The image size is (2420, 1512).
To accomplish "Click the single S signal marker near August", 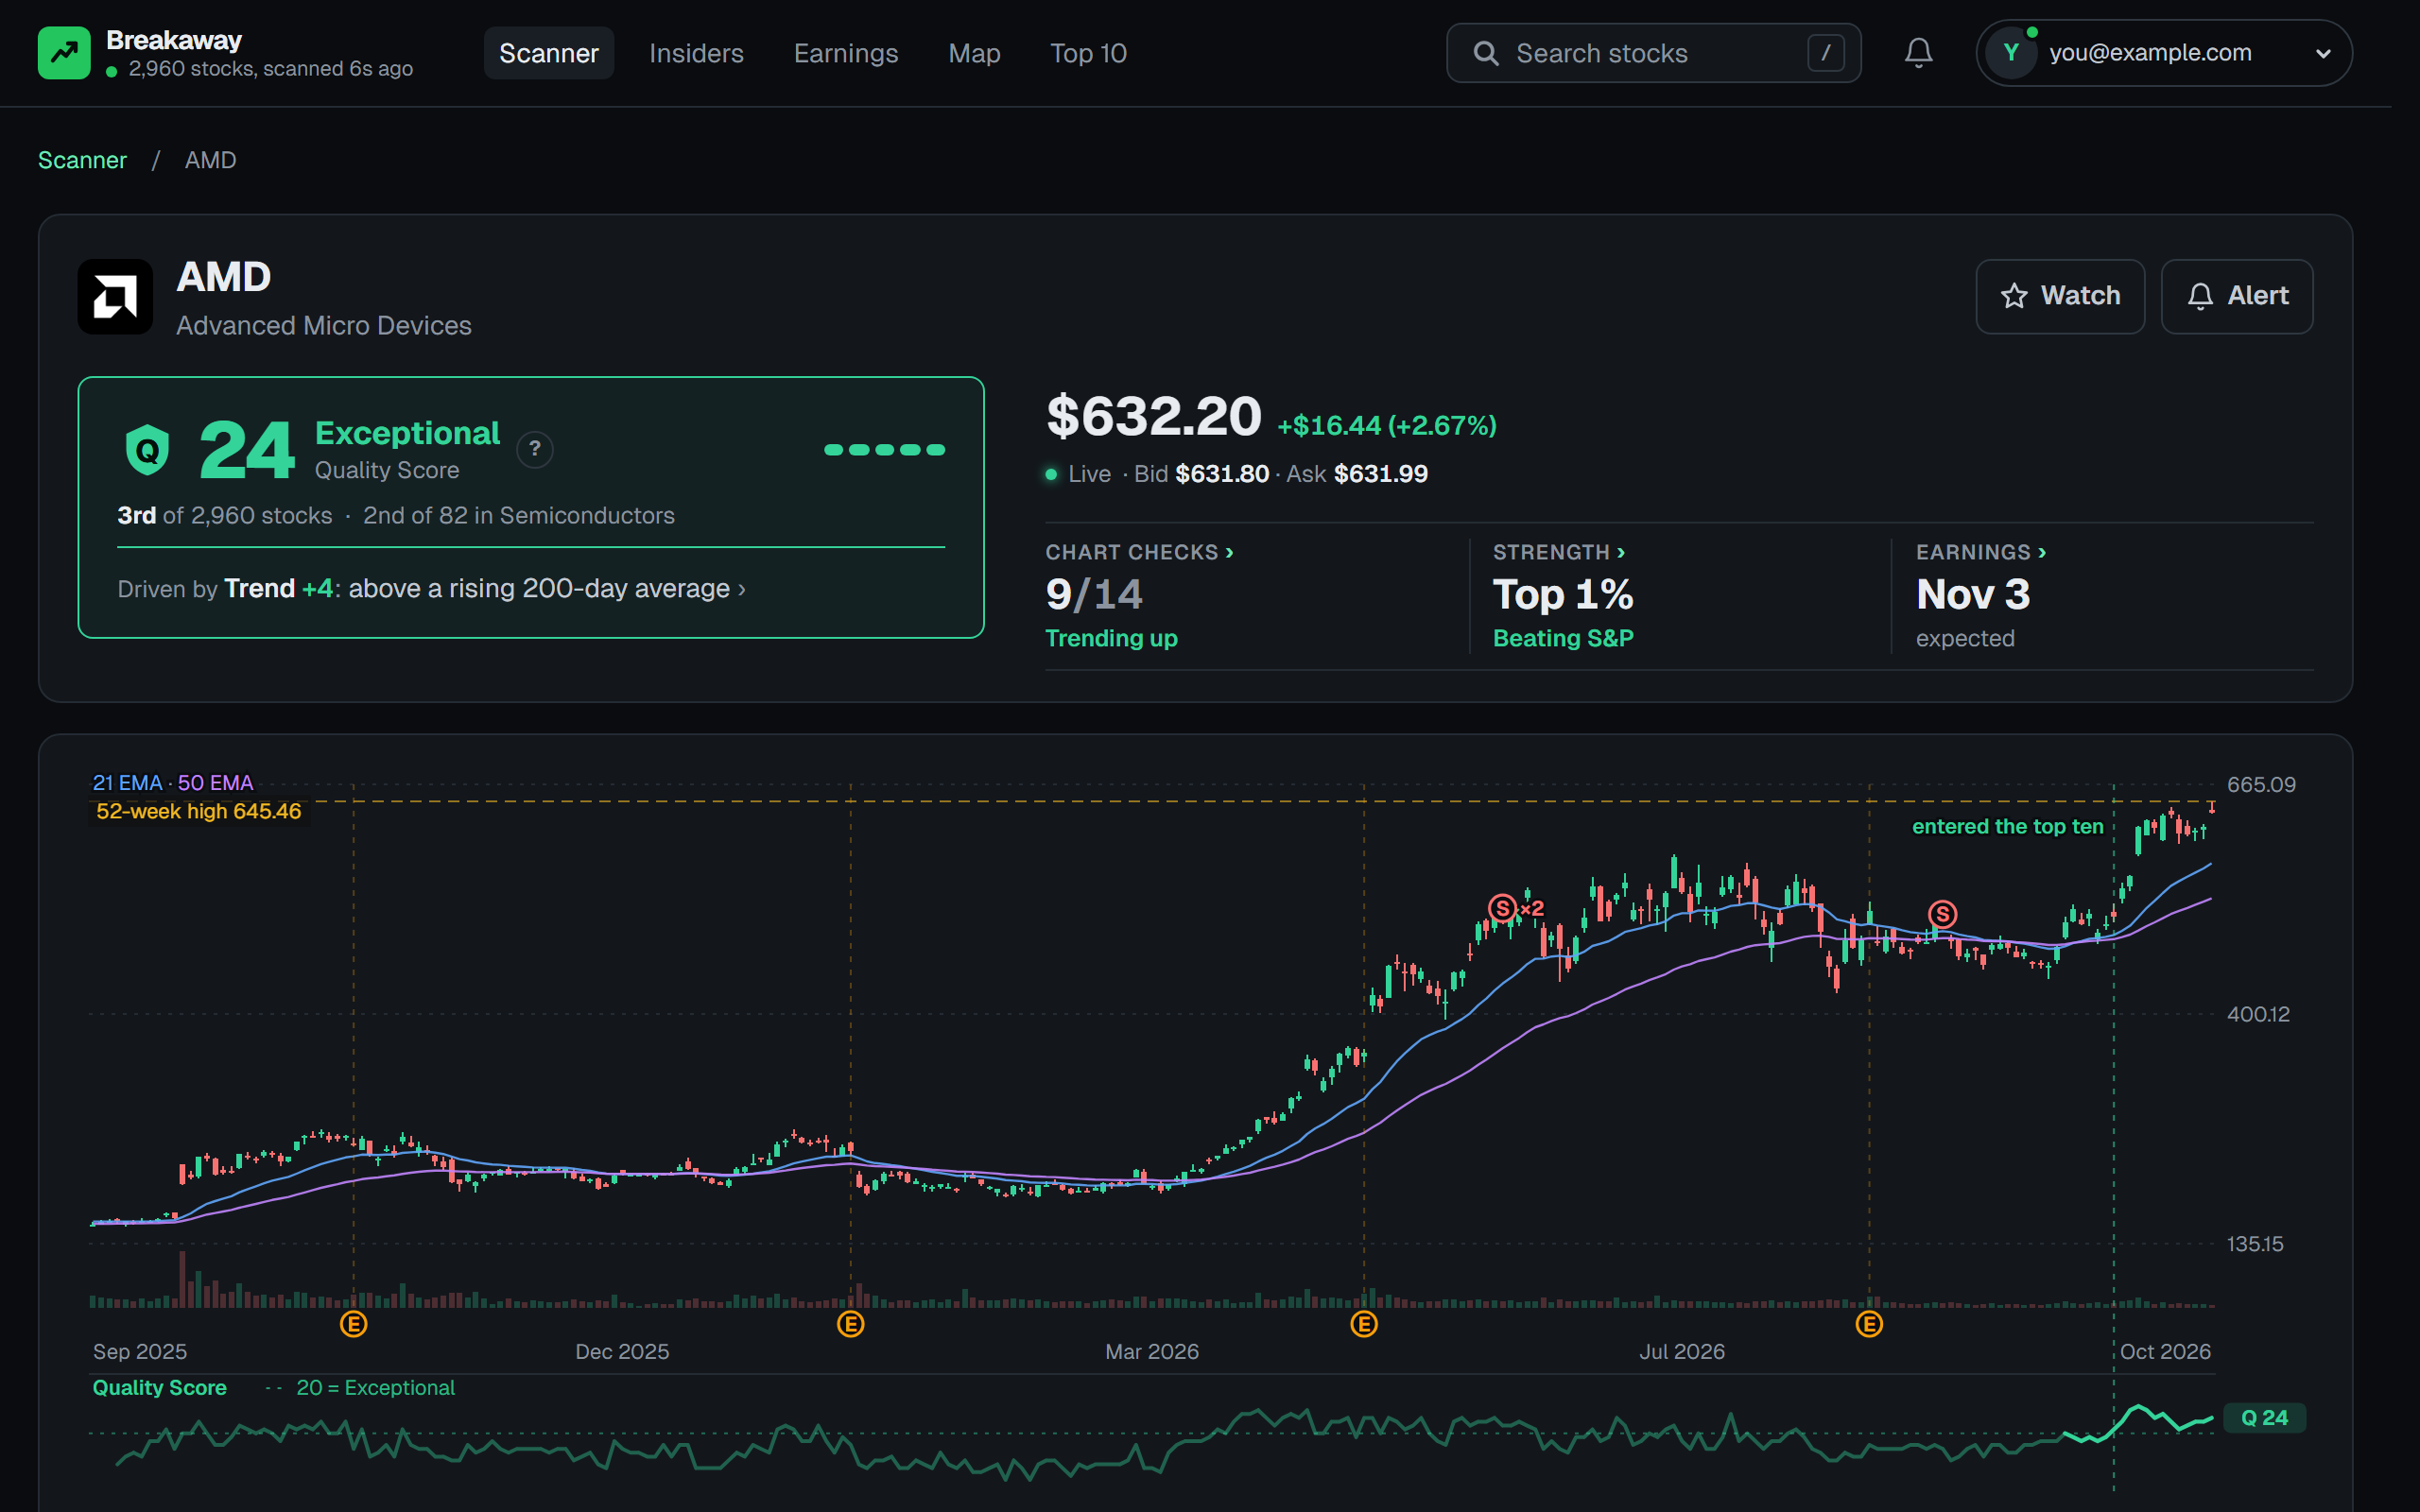I will (x=1942, y=914).
